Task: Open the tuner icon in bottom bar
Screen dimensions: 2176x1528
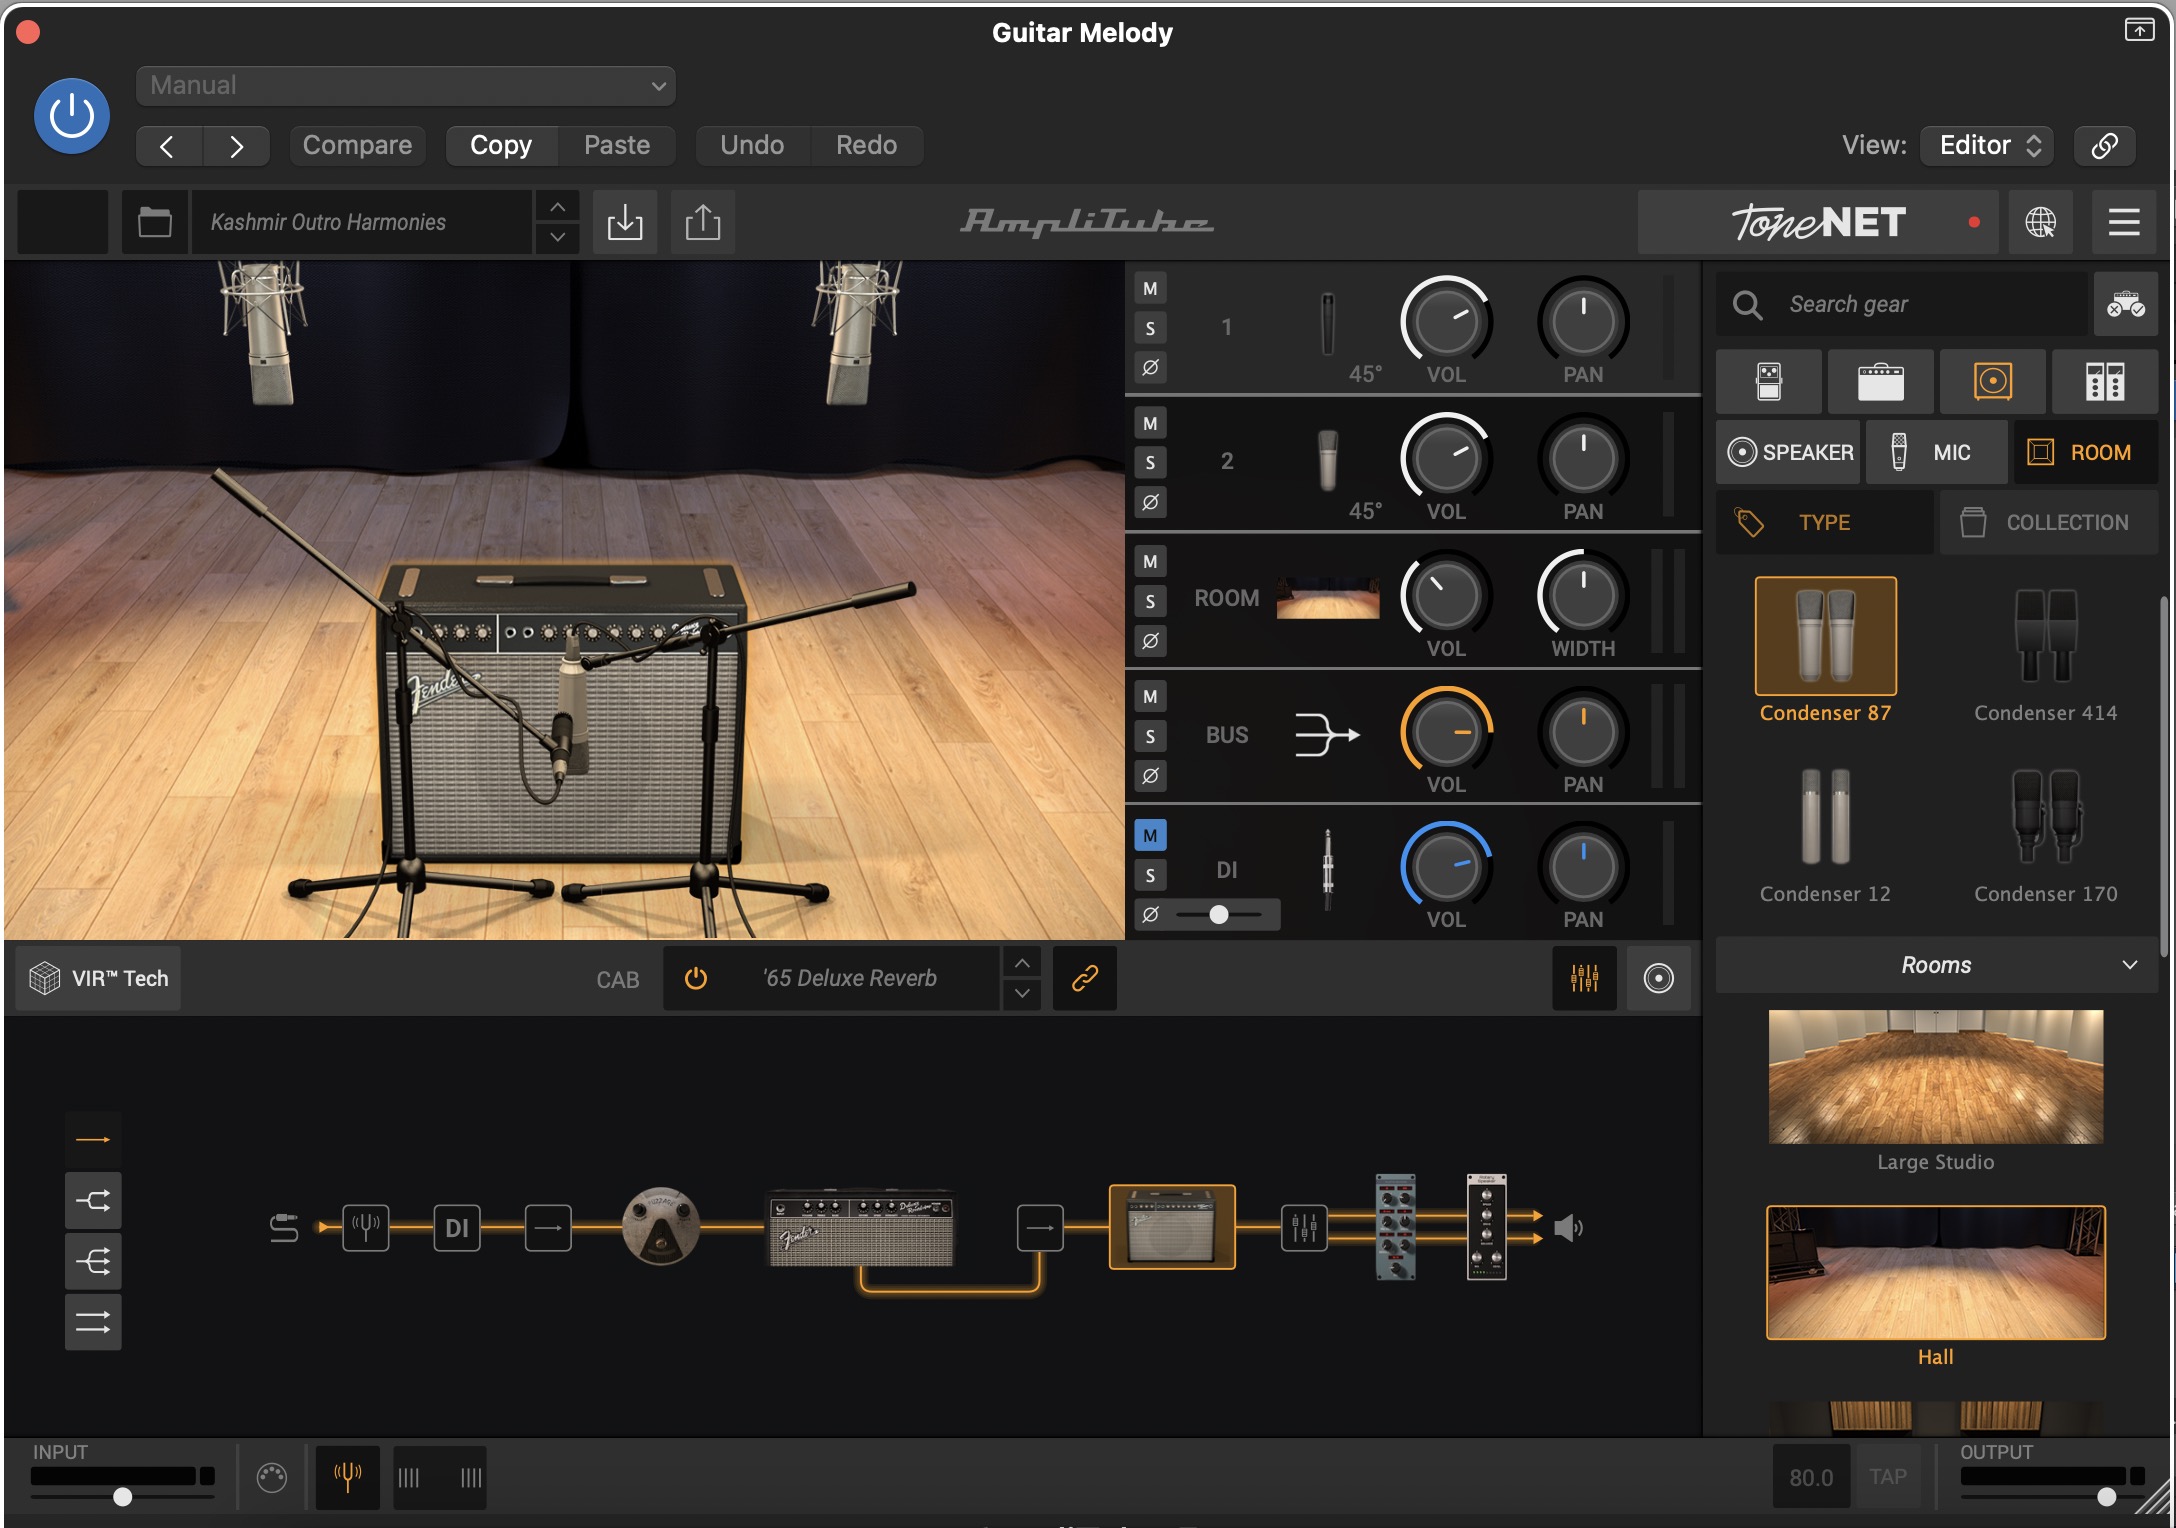Action: (347, 1476)
